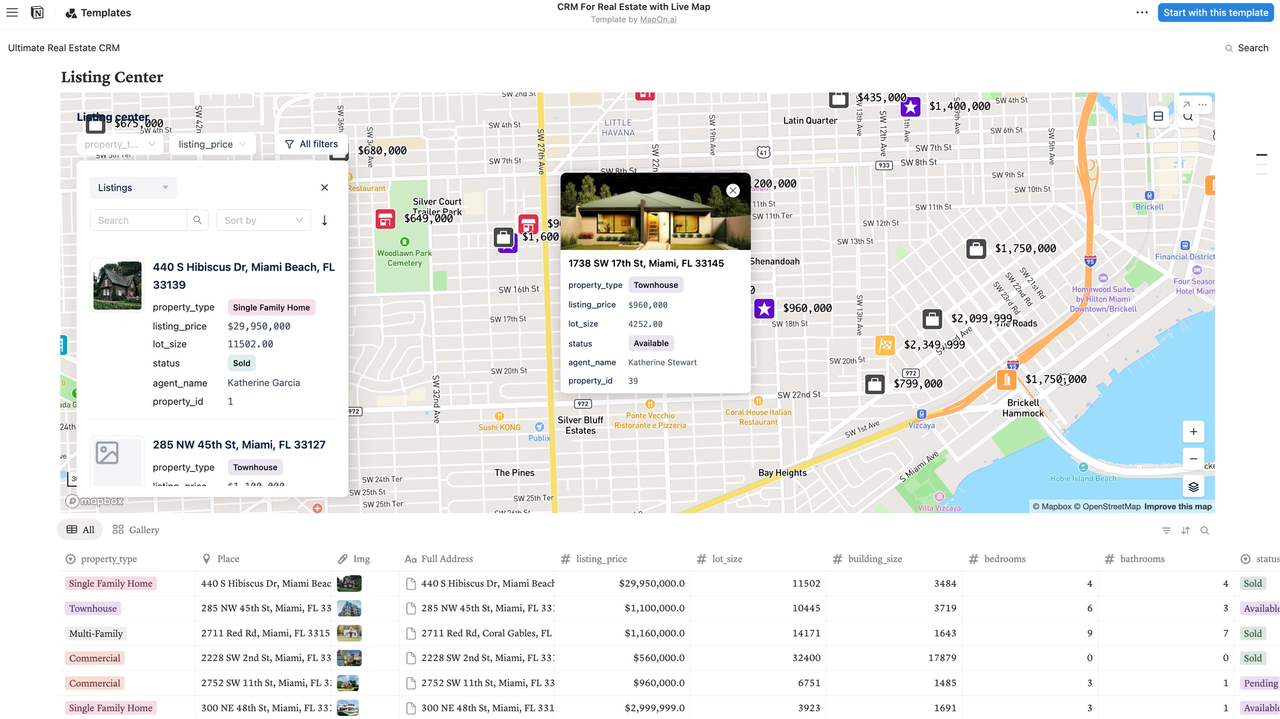Open map in full page arrow
The width and height of the screenshot is (1280, 719).
[x=1186, y=104]
